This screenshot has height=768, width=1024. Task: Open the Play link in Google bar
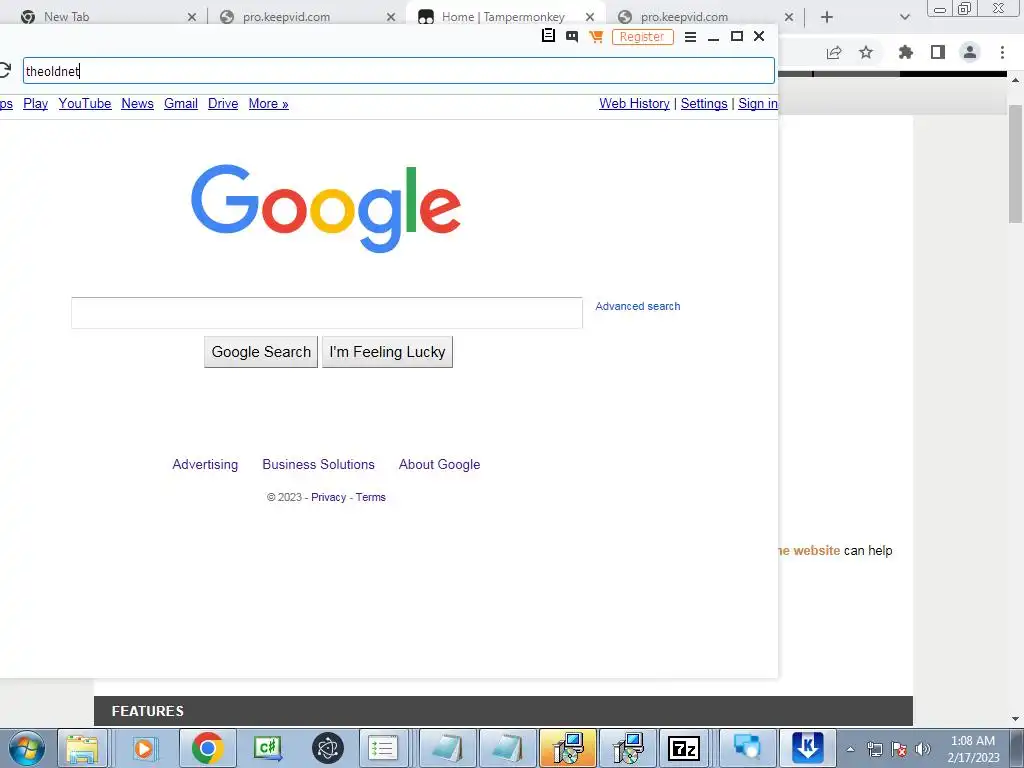coord(35,104)
